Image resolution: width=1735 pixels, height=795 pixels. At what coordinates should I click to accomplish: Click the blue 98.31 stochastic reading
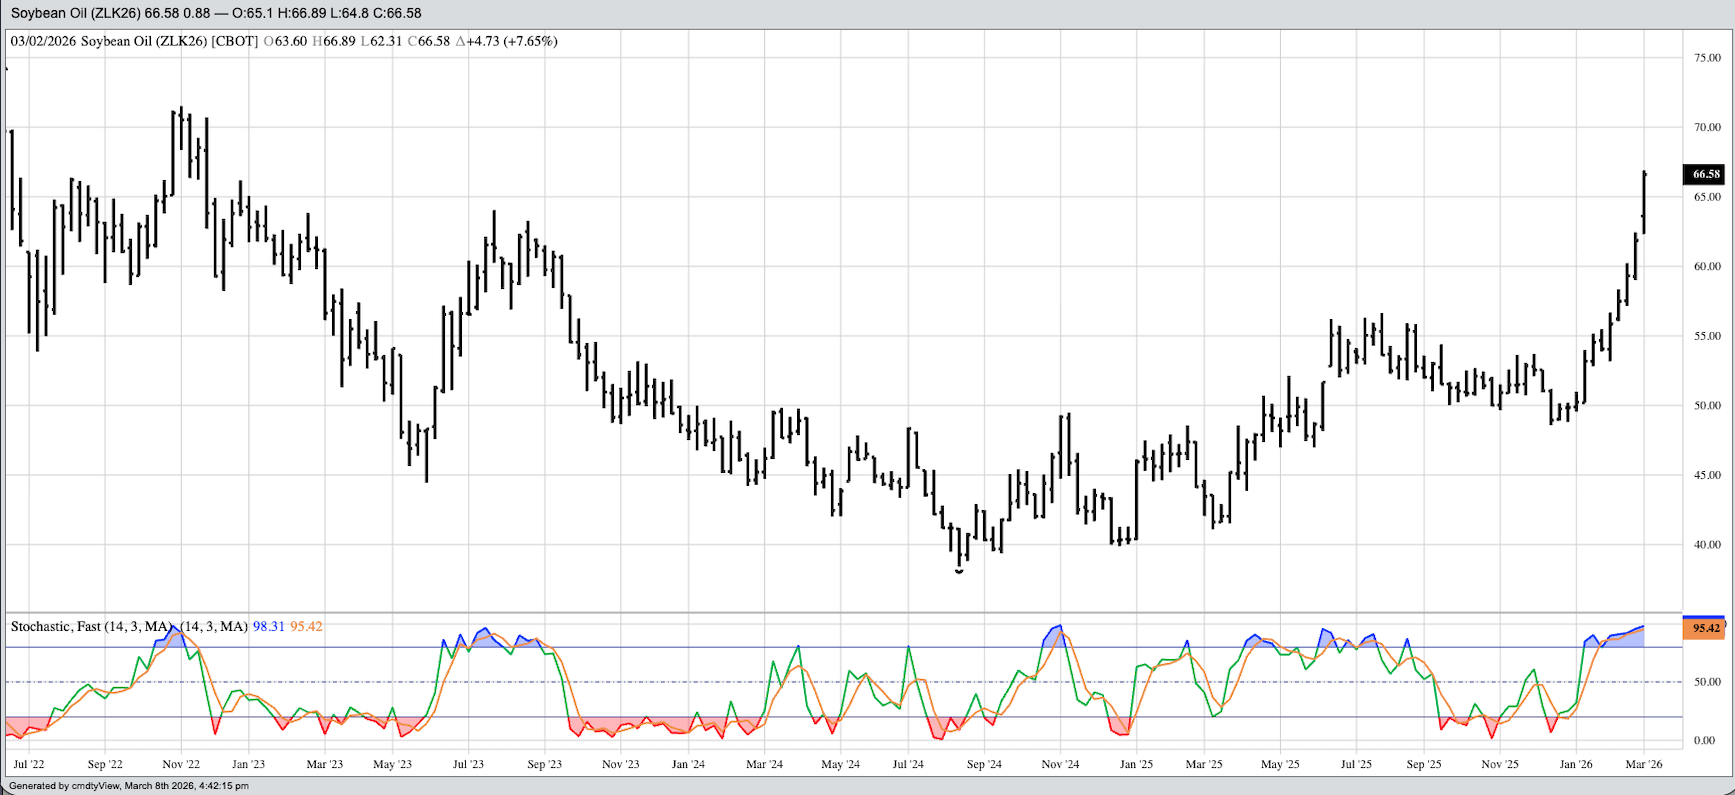point(268,627)
